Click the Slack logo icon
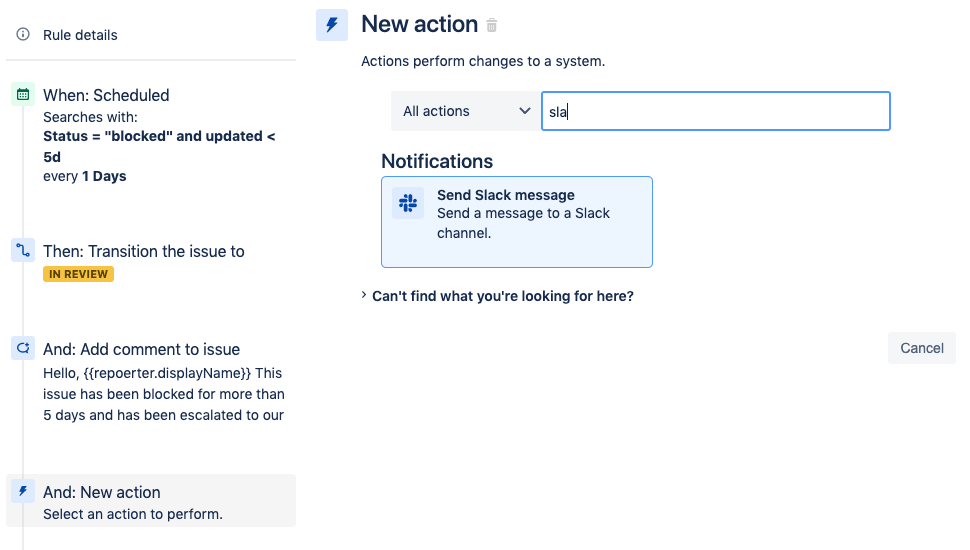 pos(408,203)
